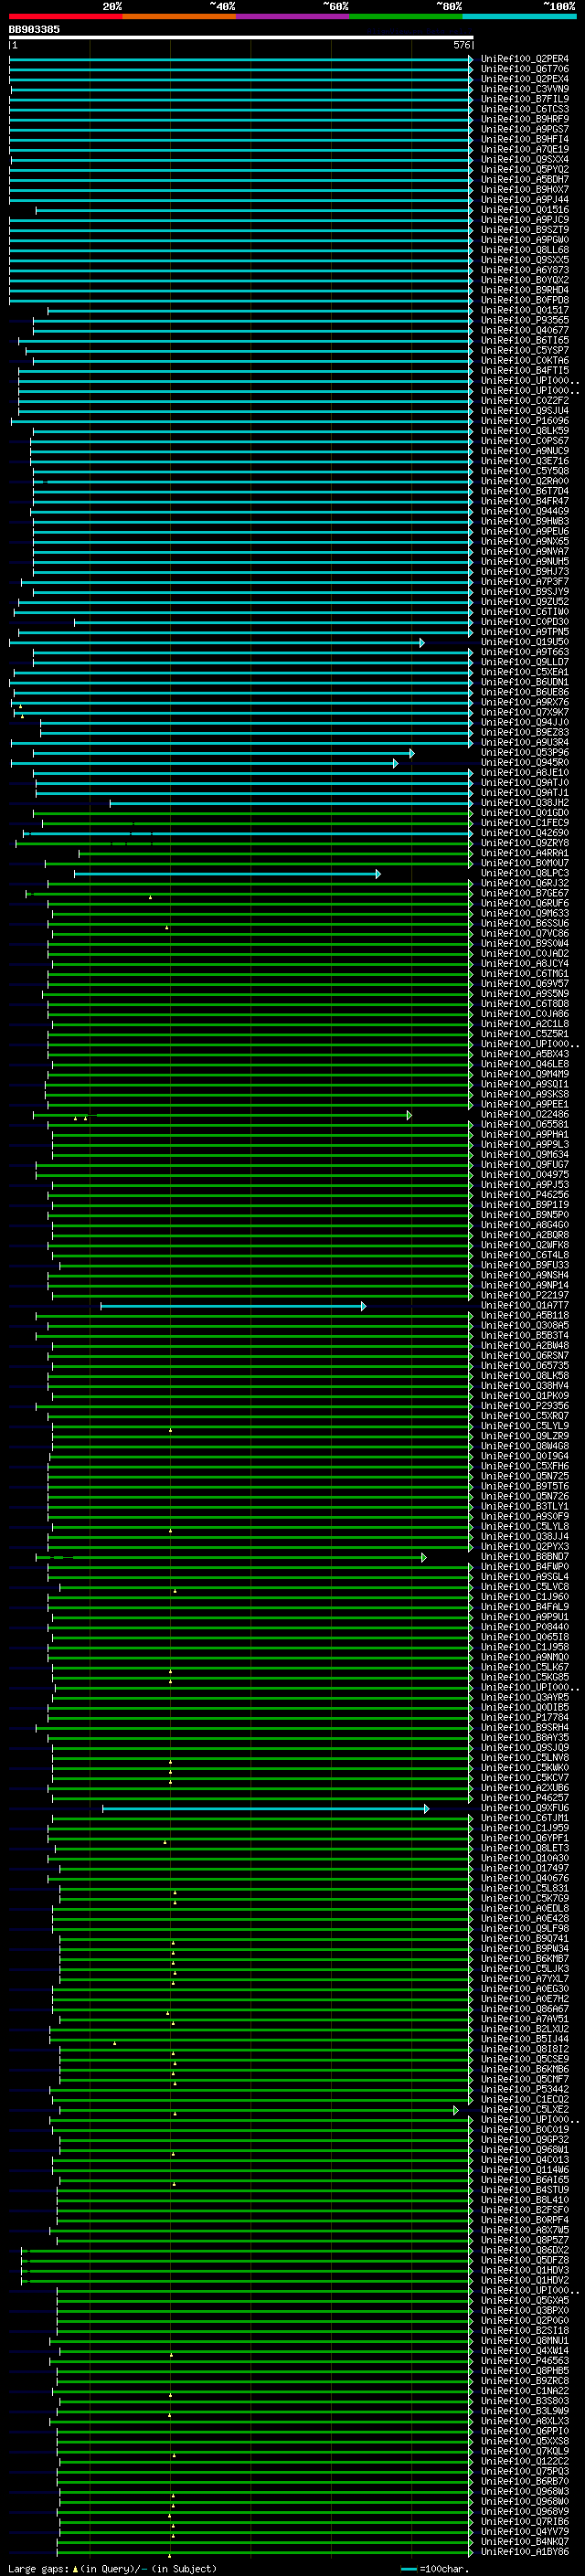Click the cyan alignment bar for UniRef100_Q19U50
This screenshot has height=2576, width=585.
pyautogui.click(x=216, y=643)
